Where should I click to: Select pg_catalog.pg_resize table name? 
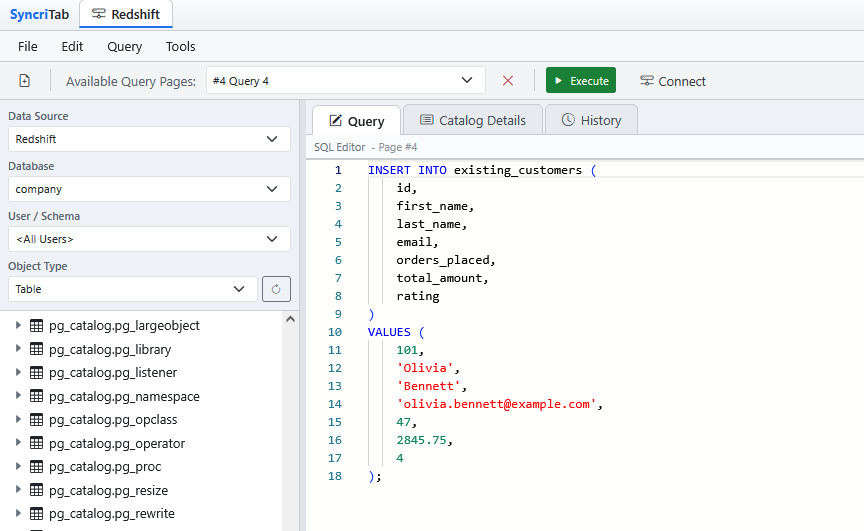pos(109,490)
